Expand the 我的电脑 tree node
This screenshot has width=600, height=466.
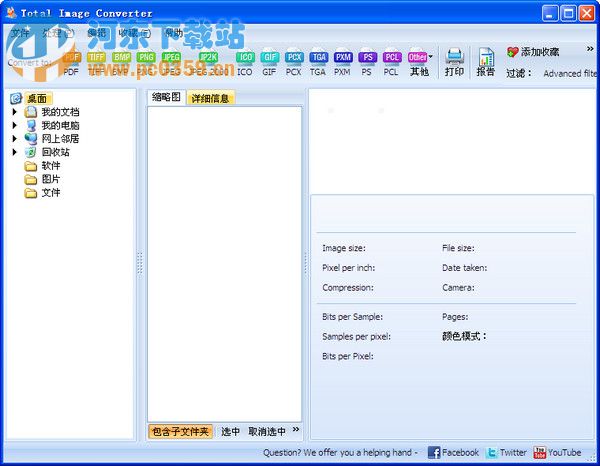coord(15,125)
